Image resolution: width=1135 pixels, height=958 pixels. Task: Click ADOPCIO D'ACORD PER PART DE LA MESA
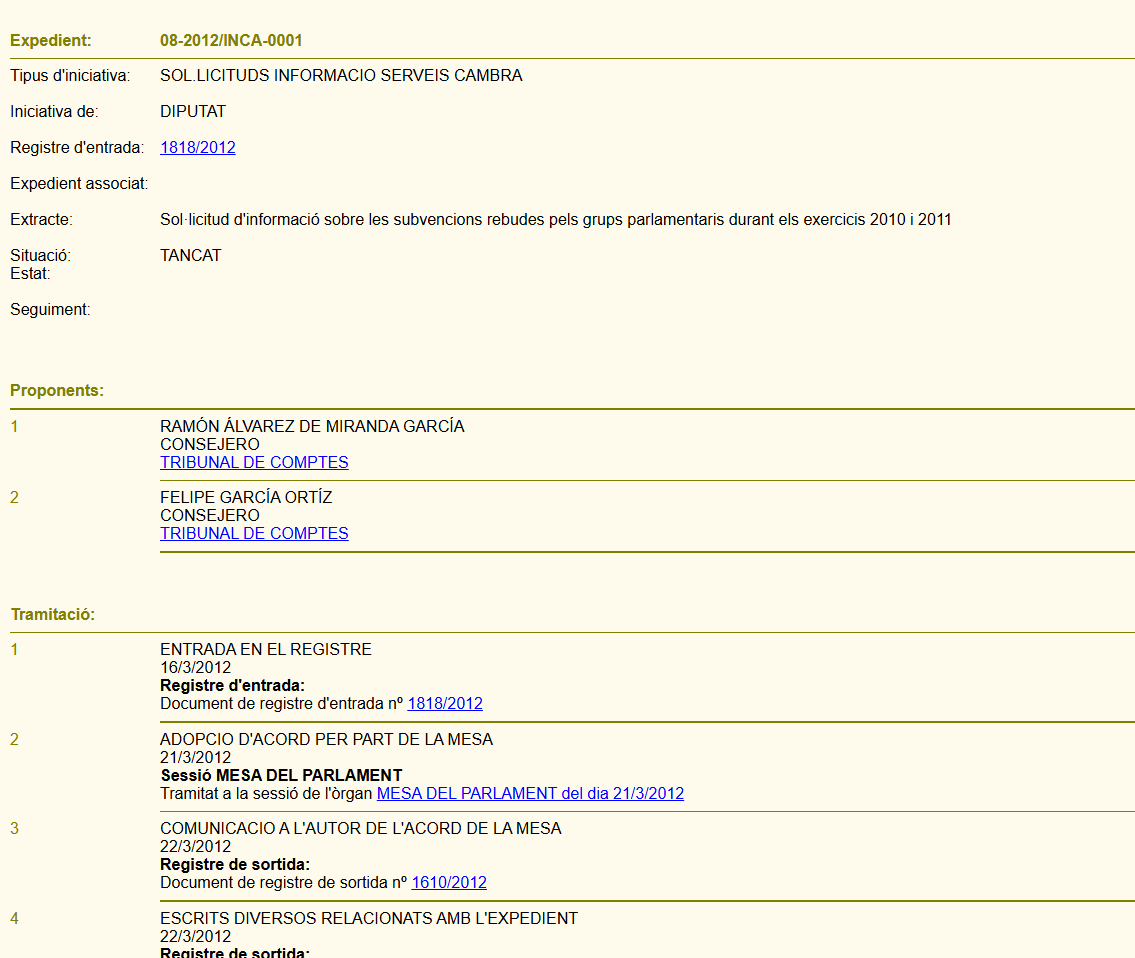point(326,740)
